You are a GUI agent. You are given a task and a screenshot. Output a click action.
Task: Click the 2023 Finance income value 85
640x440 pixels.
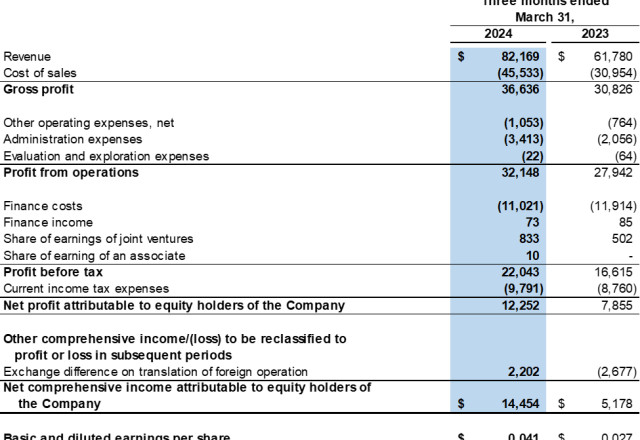coord(625,222)
